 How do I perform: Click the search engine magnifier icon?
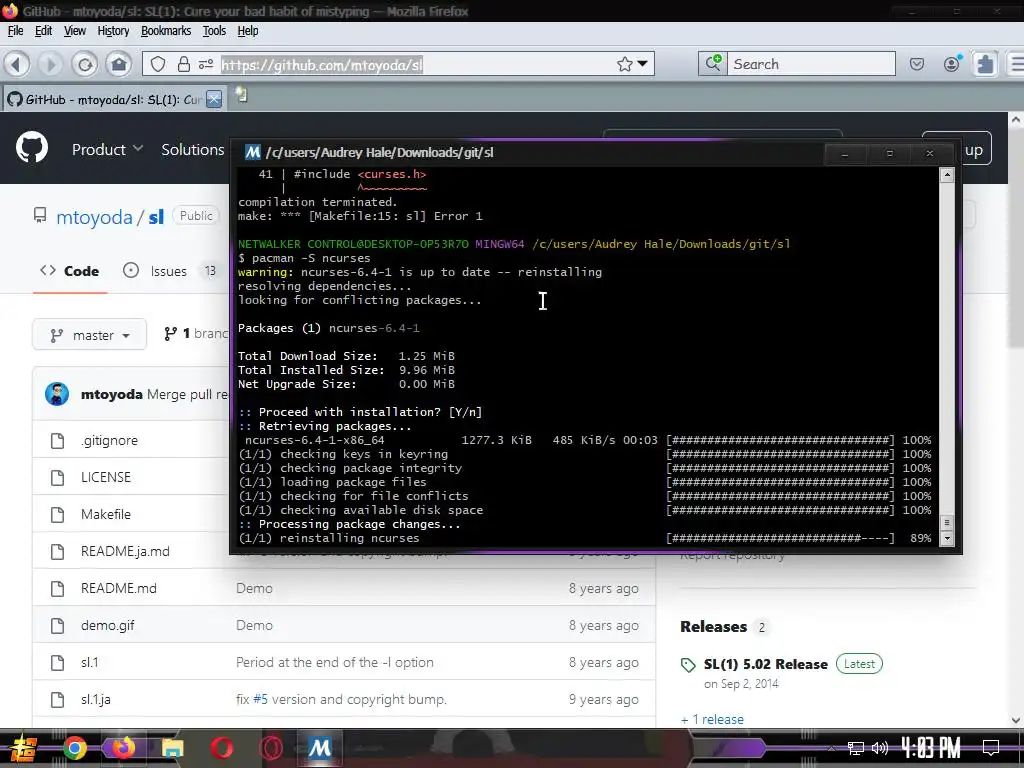point(712,63)
